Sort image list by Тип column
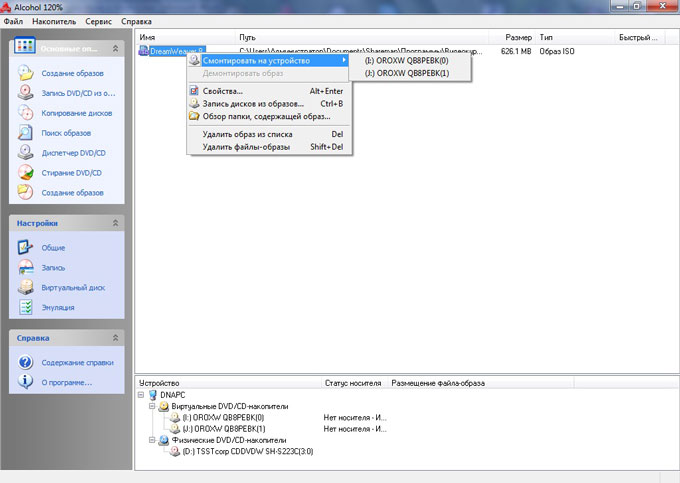The height and width of the screenshot is (483, 680). point(575,37)
